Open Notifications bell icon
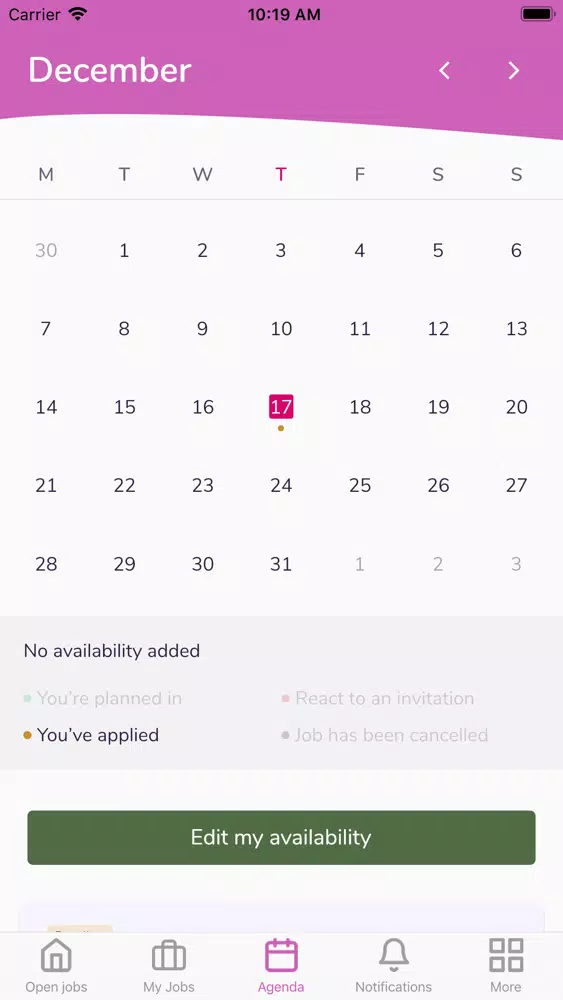The image size is (563, 1000). (x=393, y=955)
